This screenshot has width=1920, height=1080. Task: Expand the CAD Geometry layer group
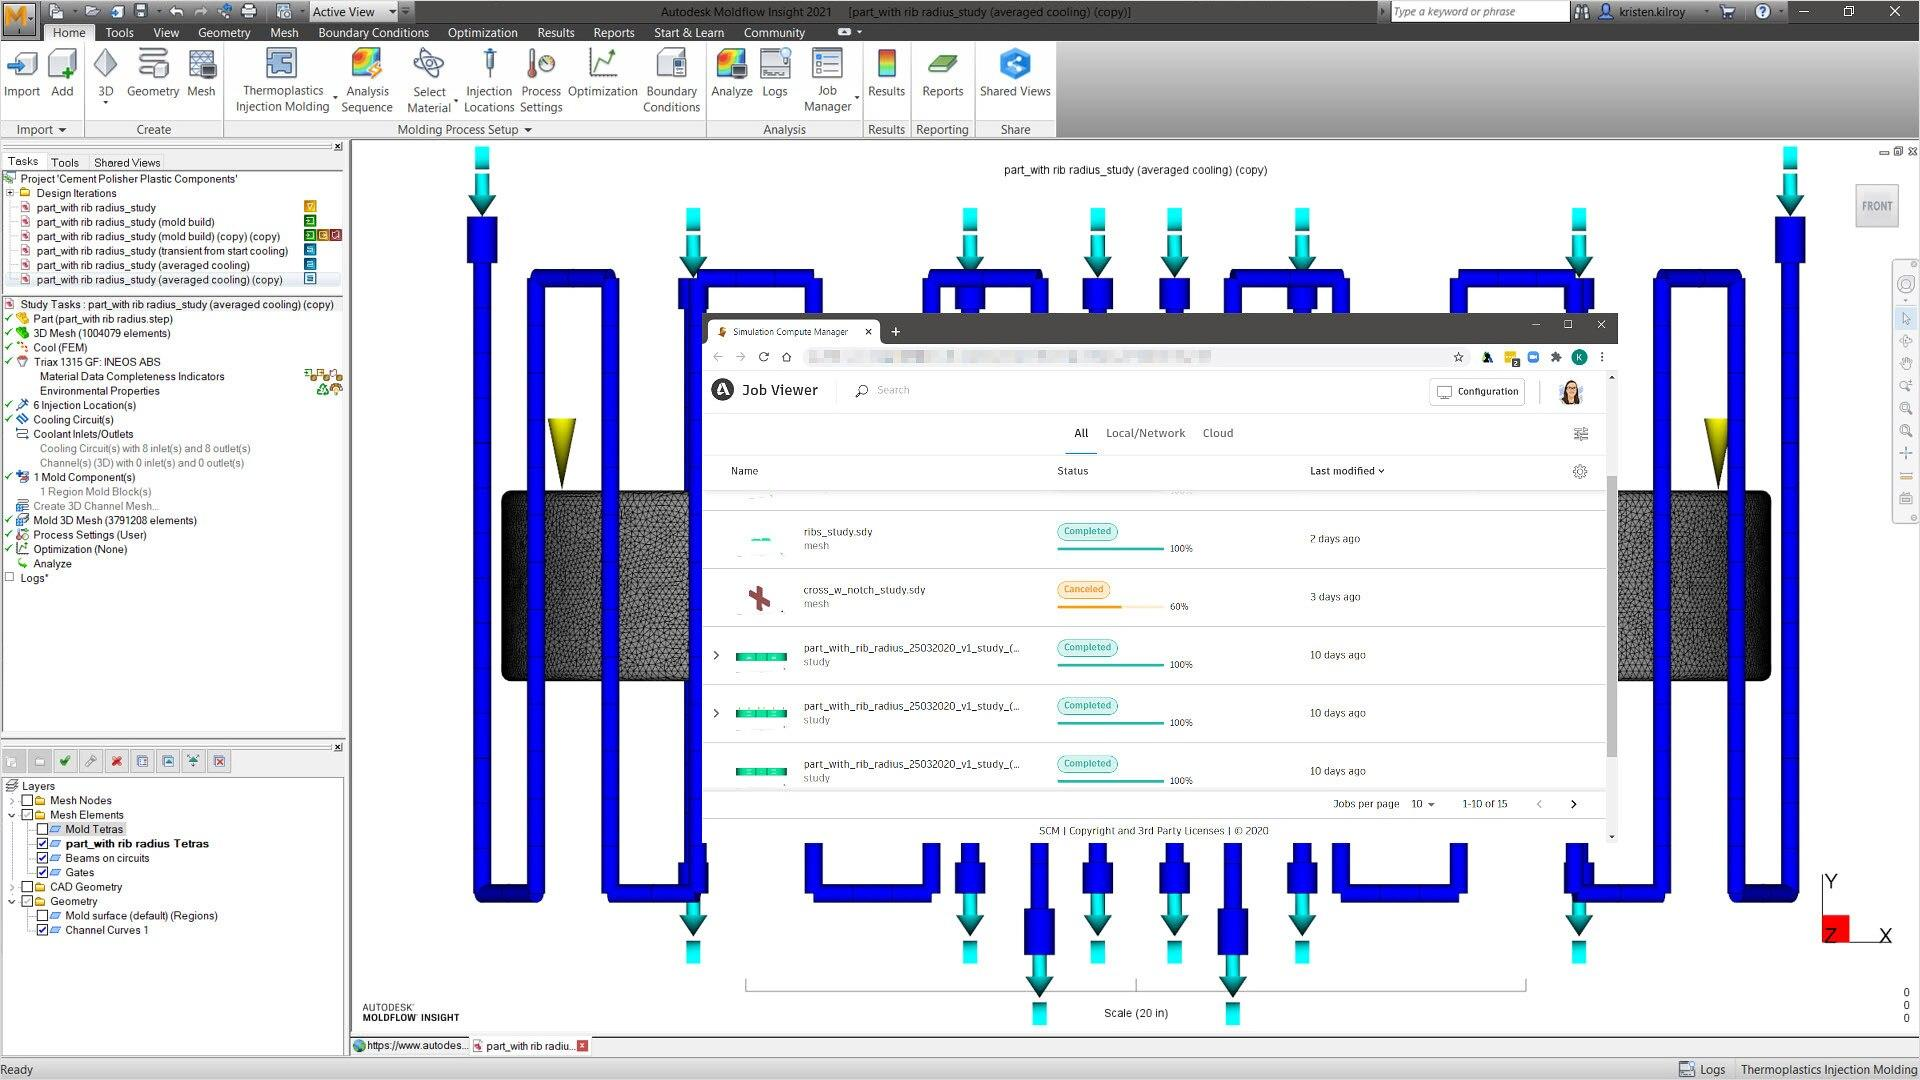[x=12, y=887]
